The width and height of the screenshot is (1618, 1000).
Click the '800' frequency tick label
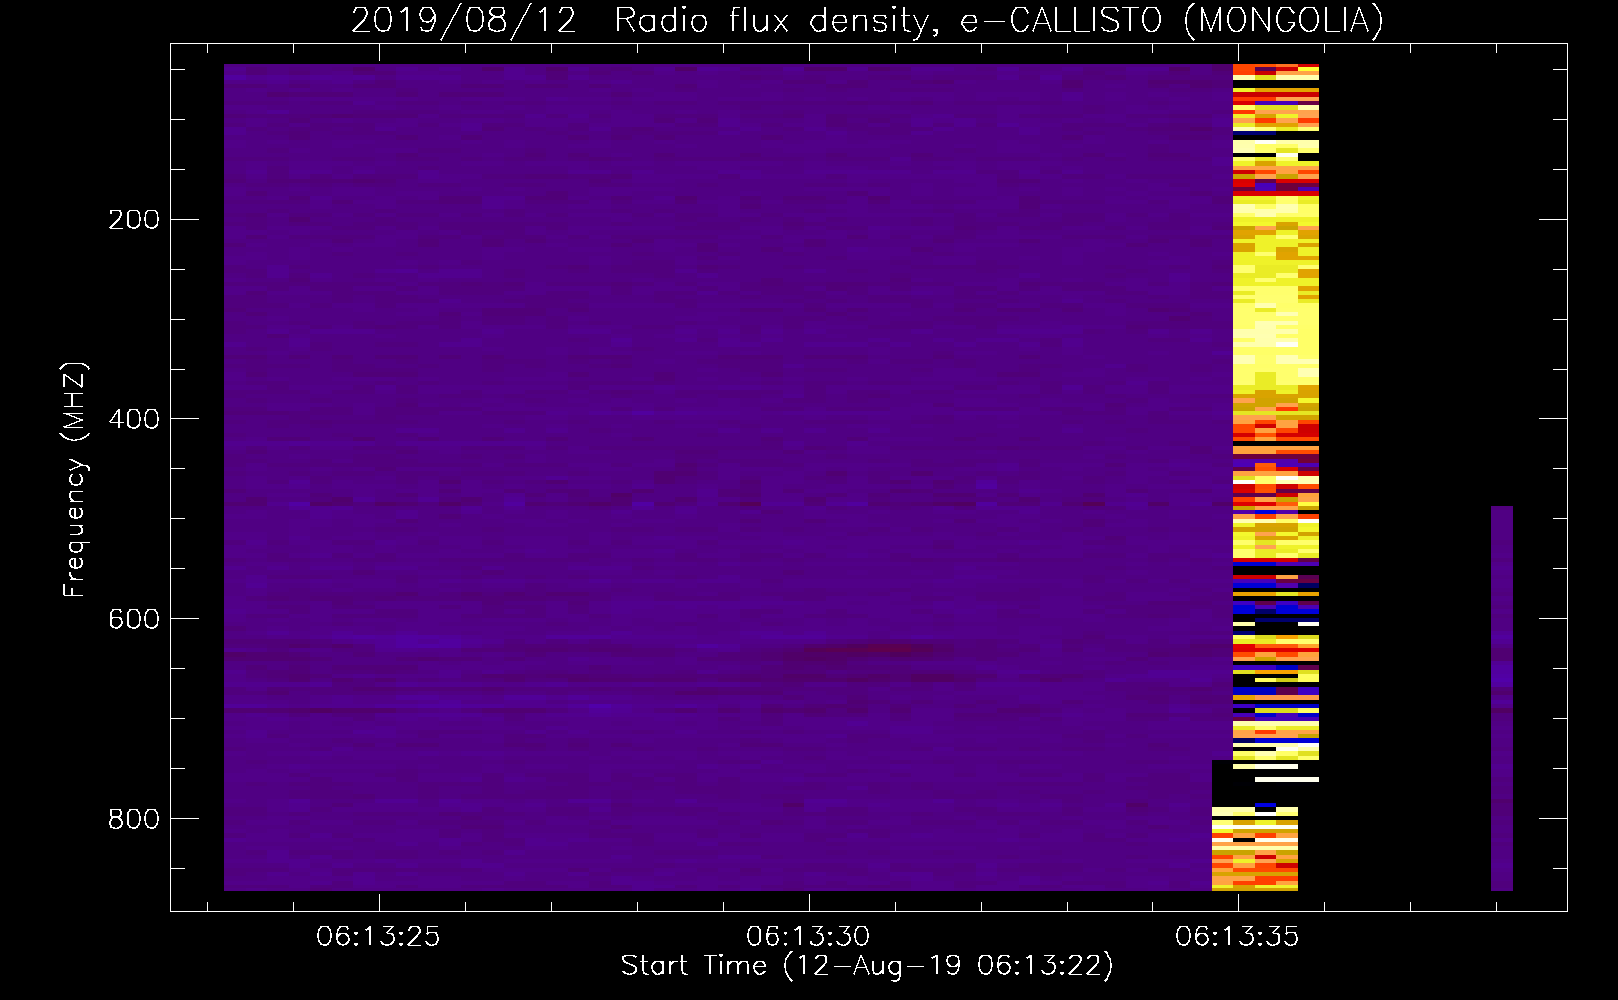point(134,819)
